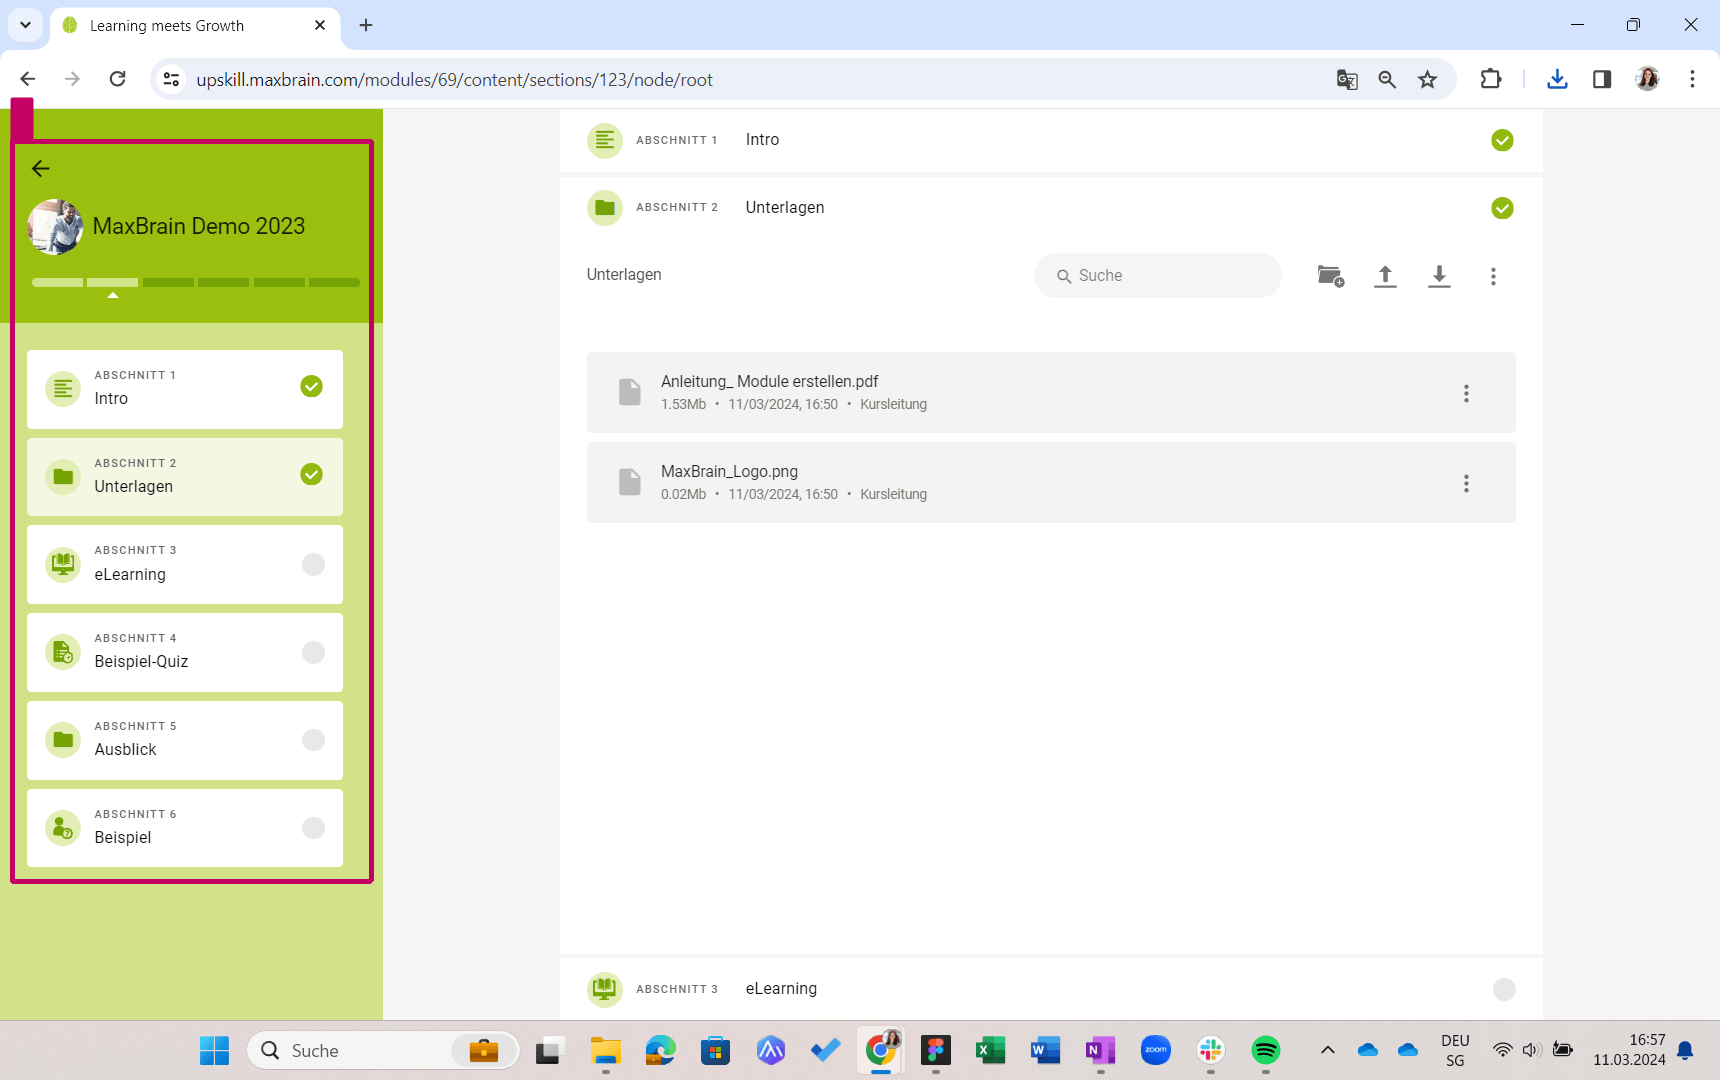Toggle main Unterlagen section completion check
This screenshot has width=1720, height=1080.
(x=1502, y=208)
